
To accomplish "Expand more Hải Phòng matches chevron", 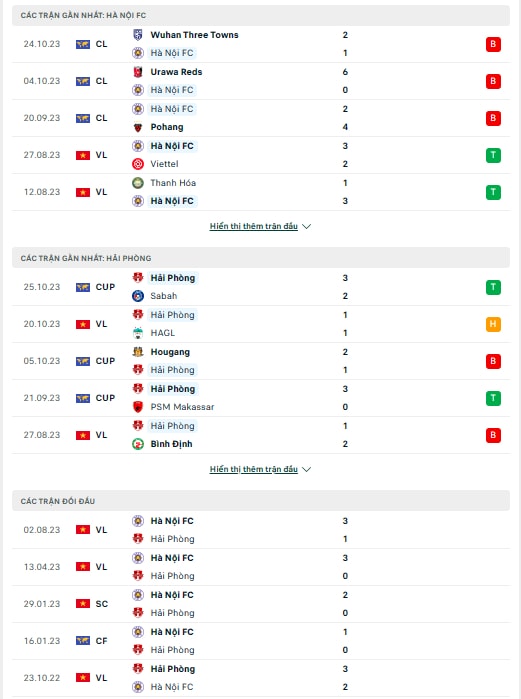I will (306, 469).
